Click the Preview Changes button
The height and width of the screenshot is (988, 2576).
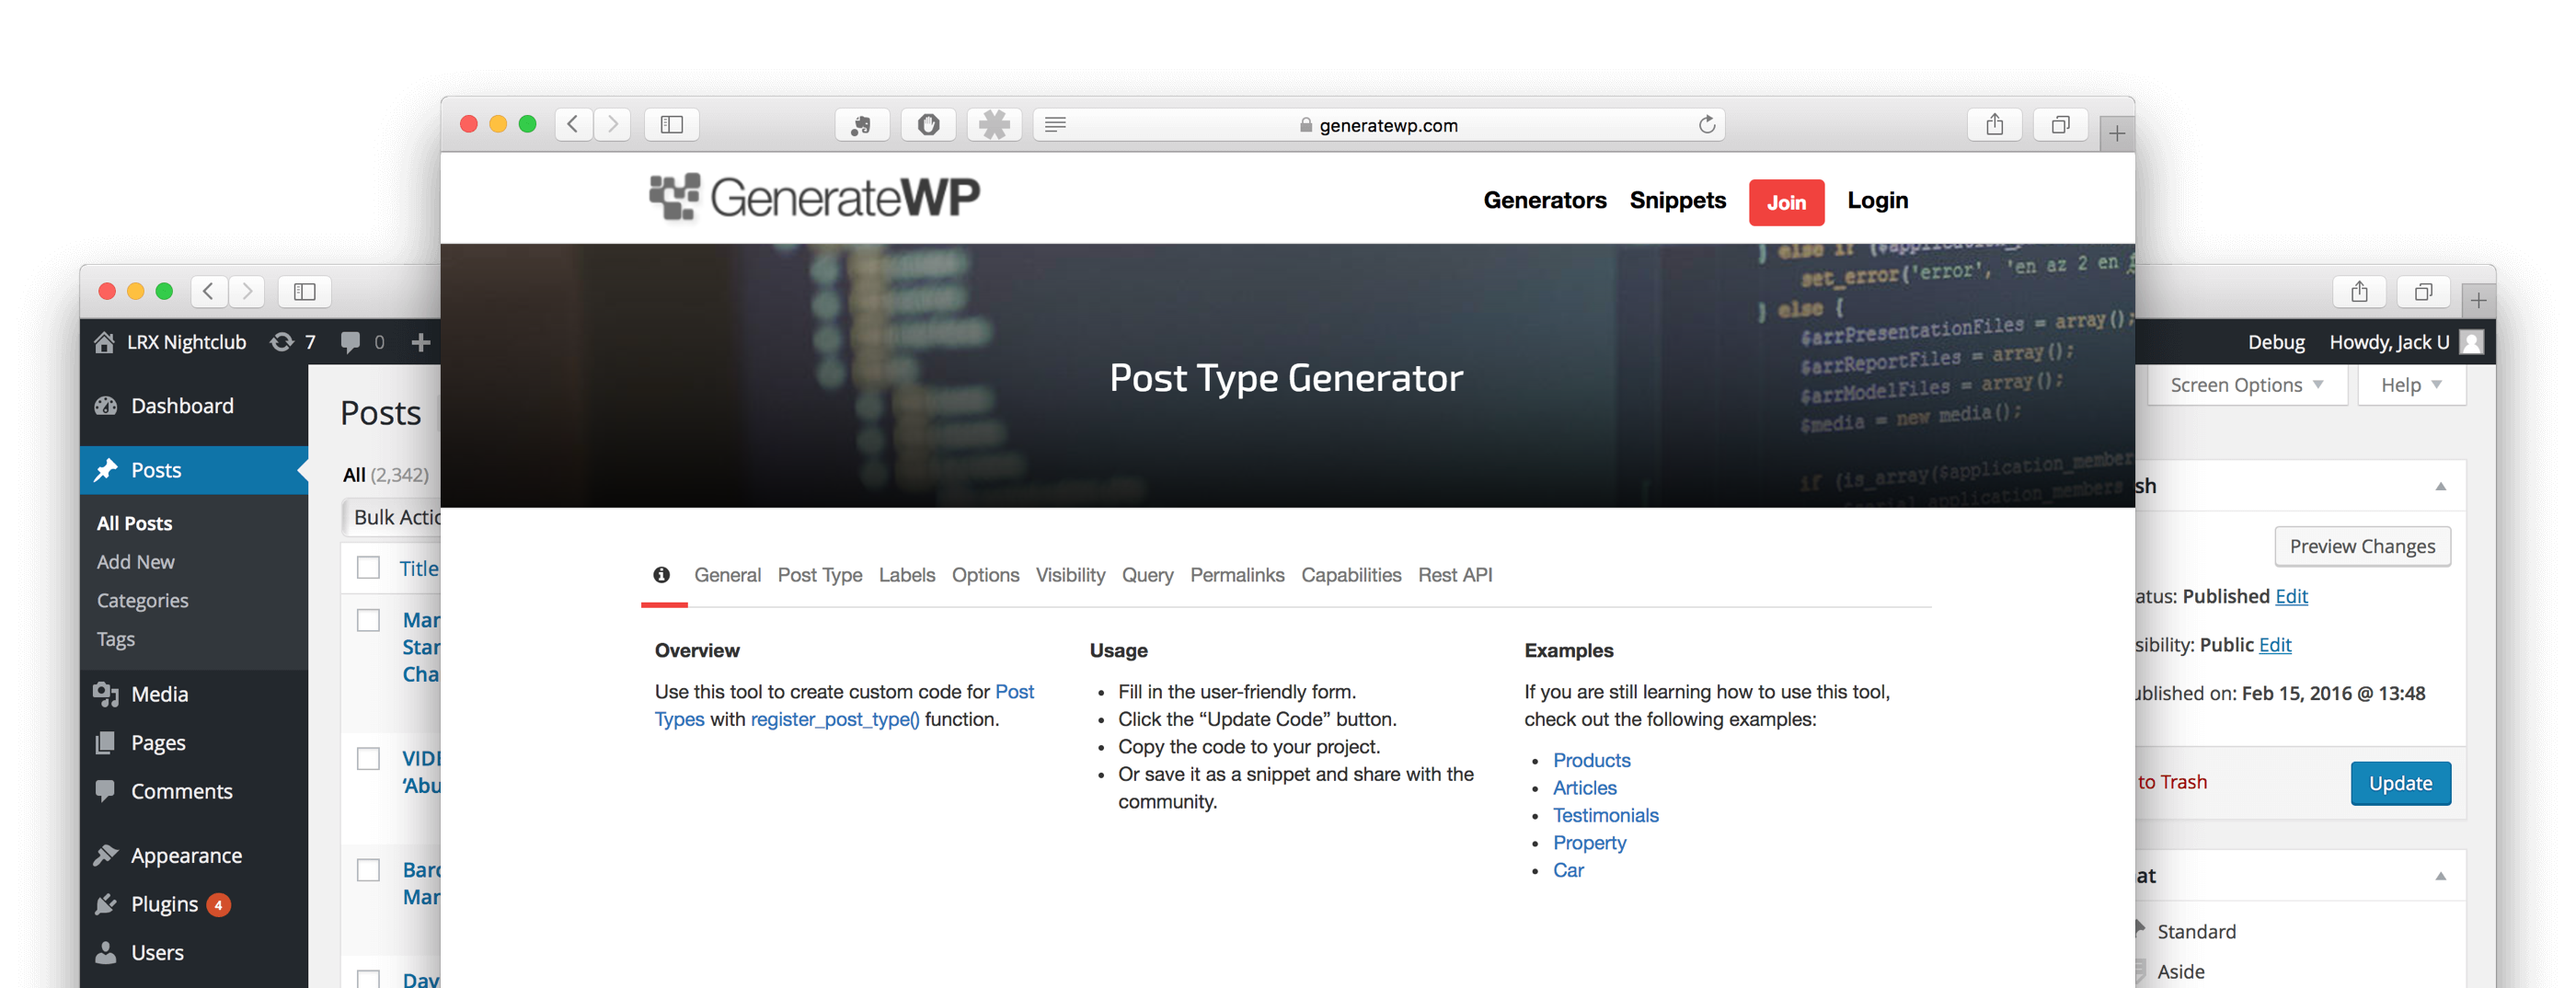click(2362, 547)
